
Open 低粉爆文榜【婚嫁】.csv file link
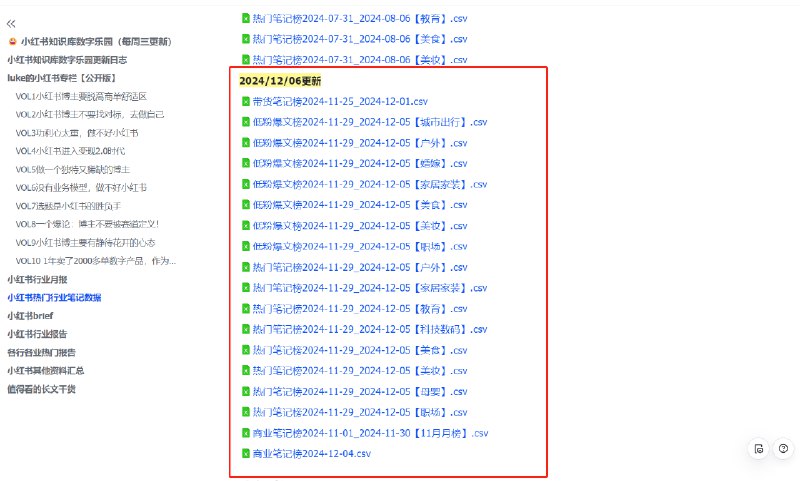tap(360, 164)
